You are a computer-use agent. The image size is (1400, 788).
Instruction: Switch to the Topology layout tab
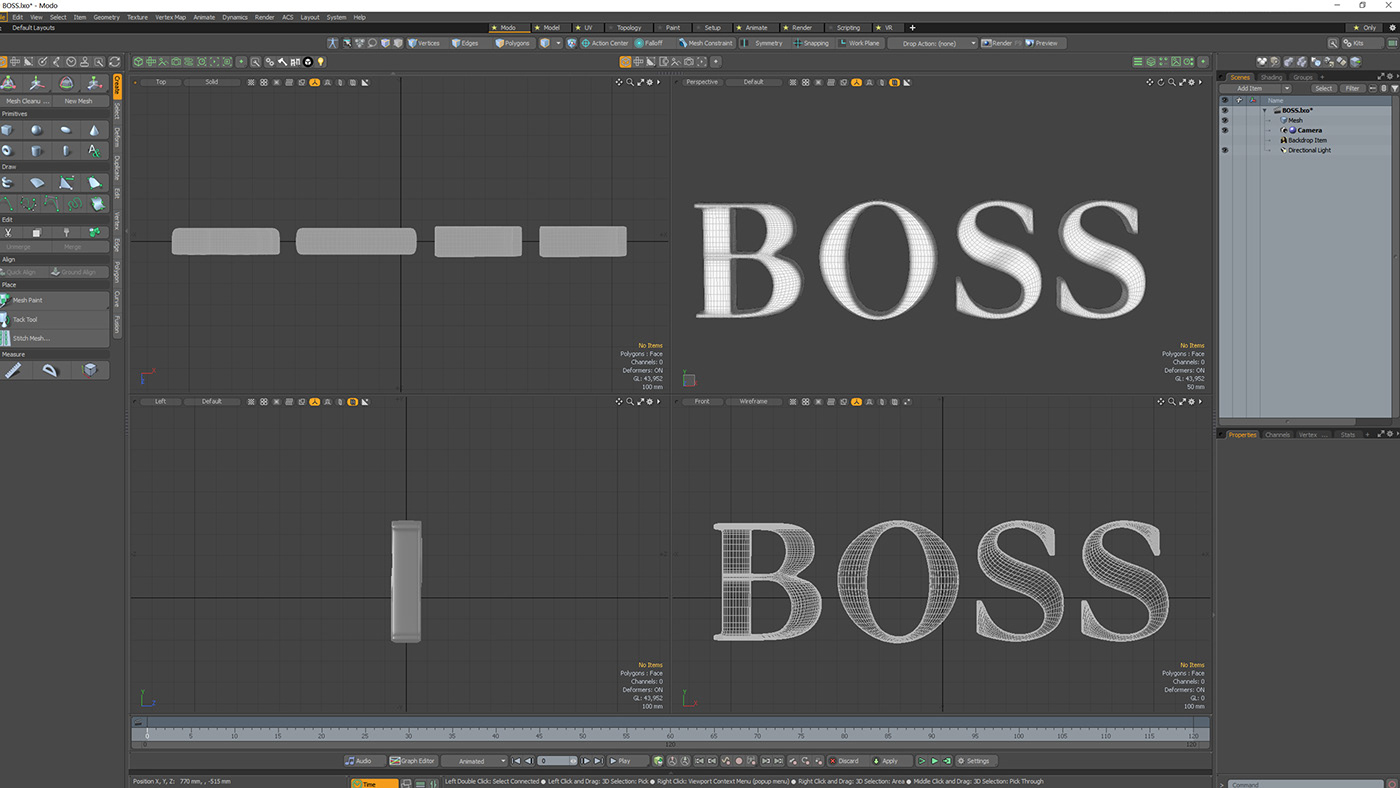coord(629,28)
